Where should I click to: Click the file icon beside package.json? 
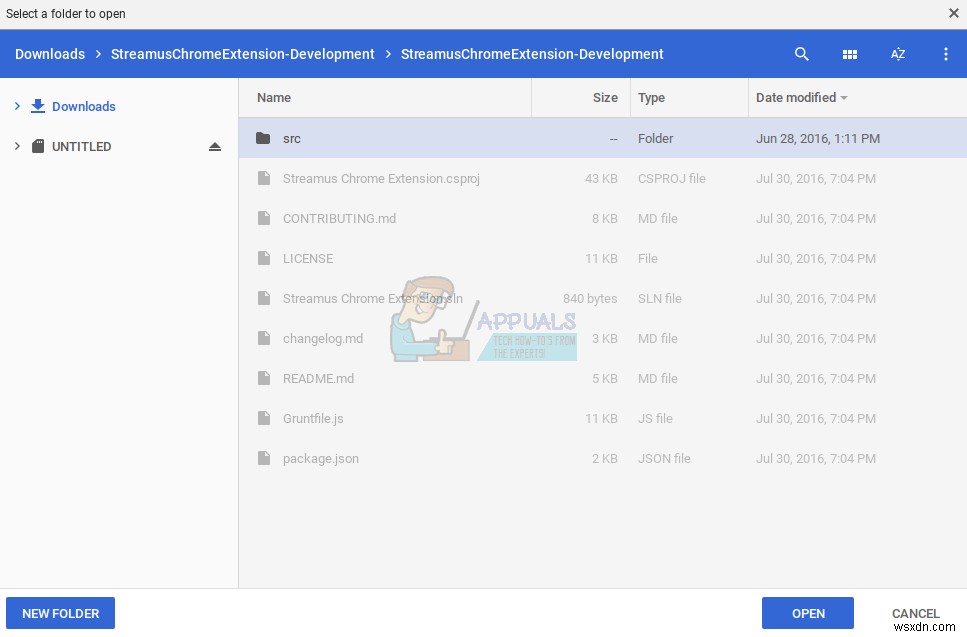pyautogui.click(x=264, y=458)
